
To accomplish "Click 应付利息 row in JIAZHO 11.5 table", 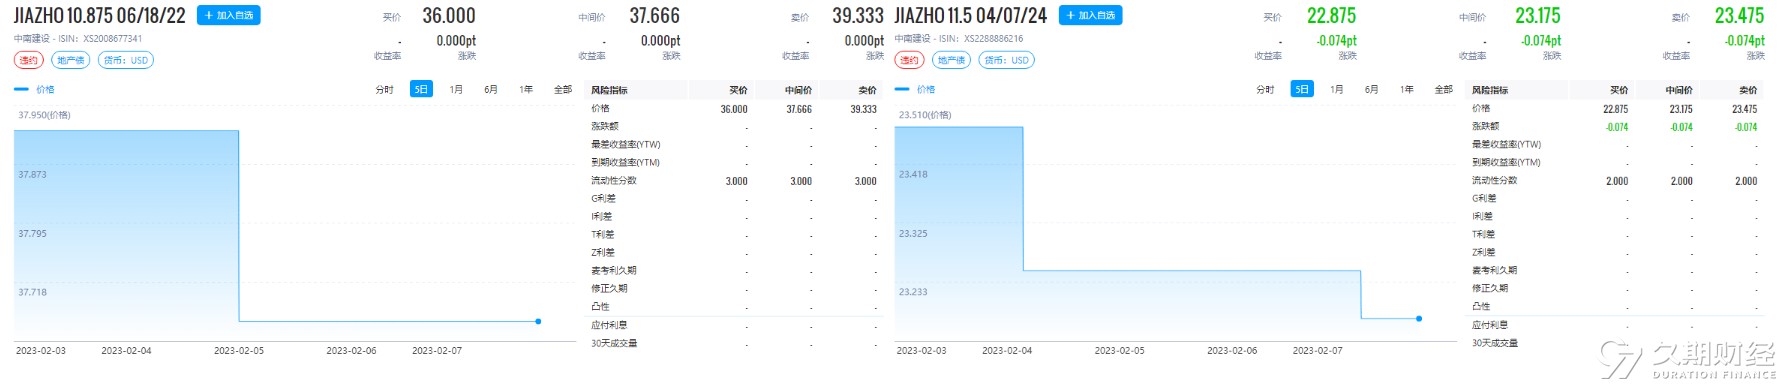I will [1615, 325].
